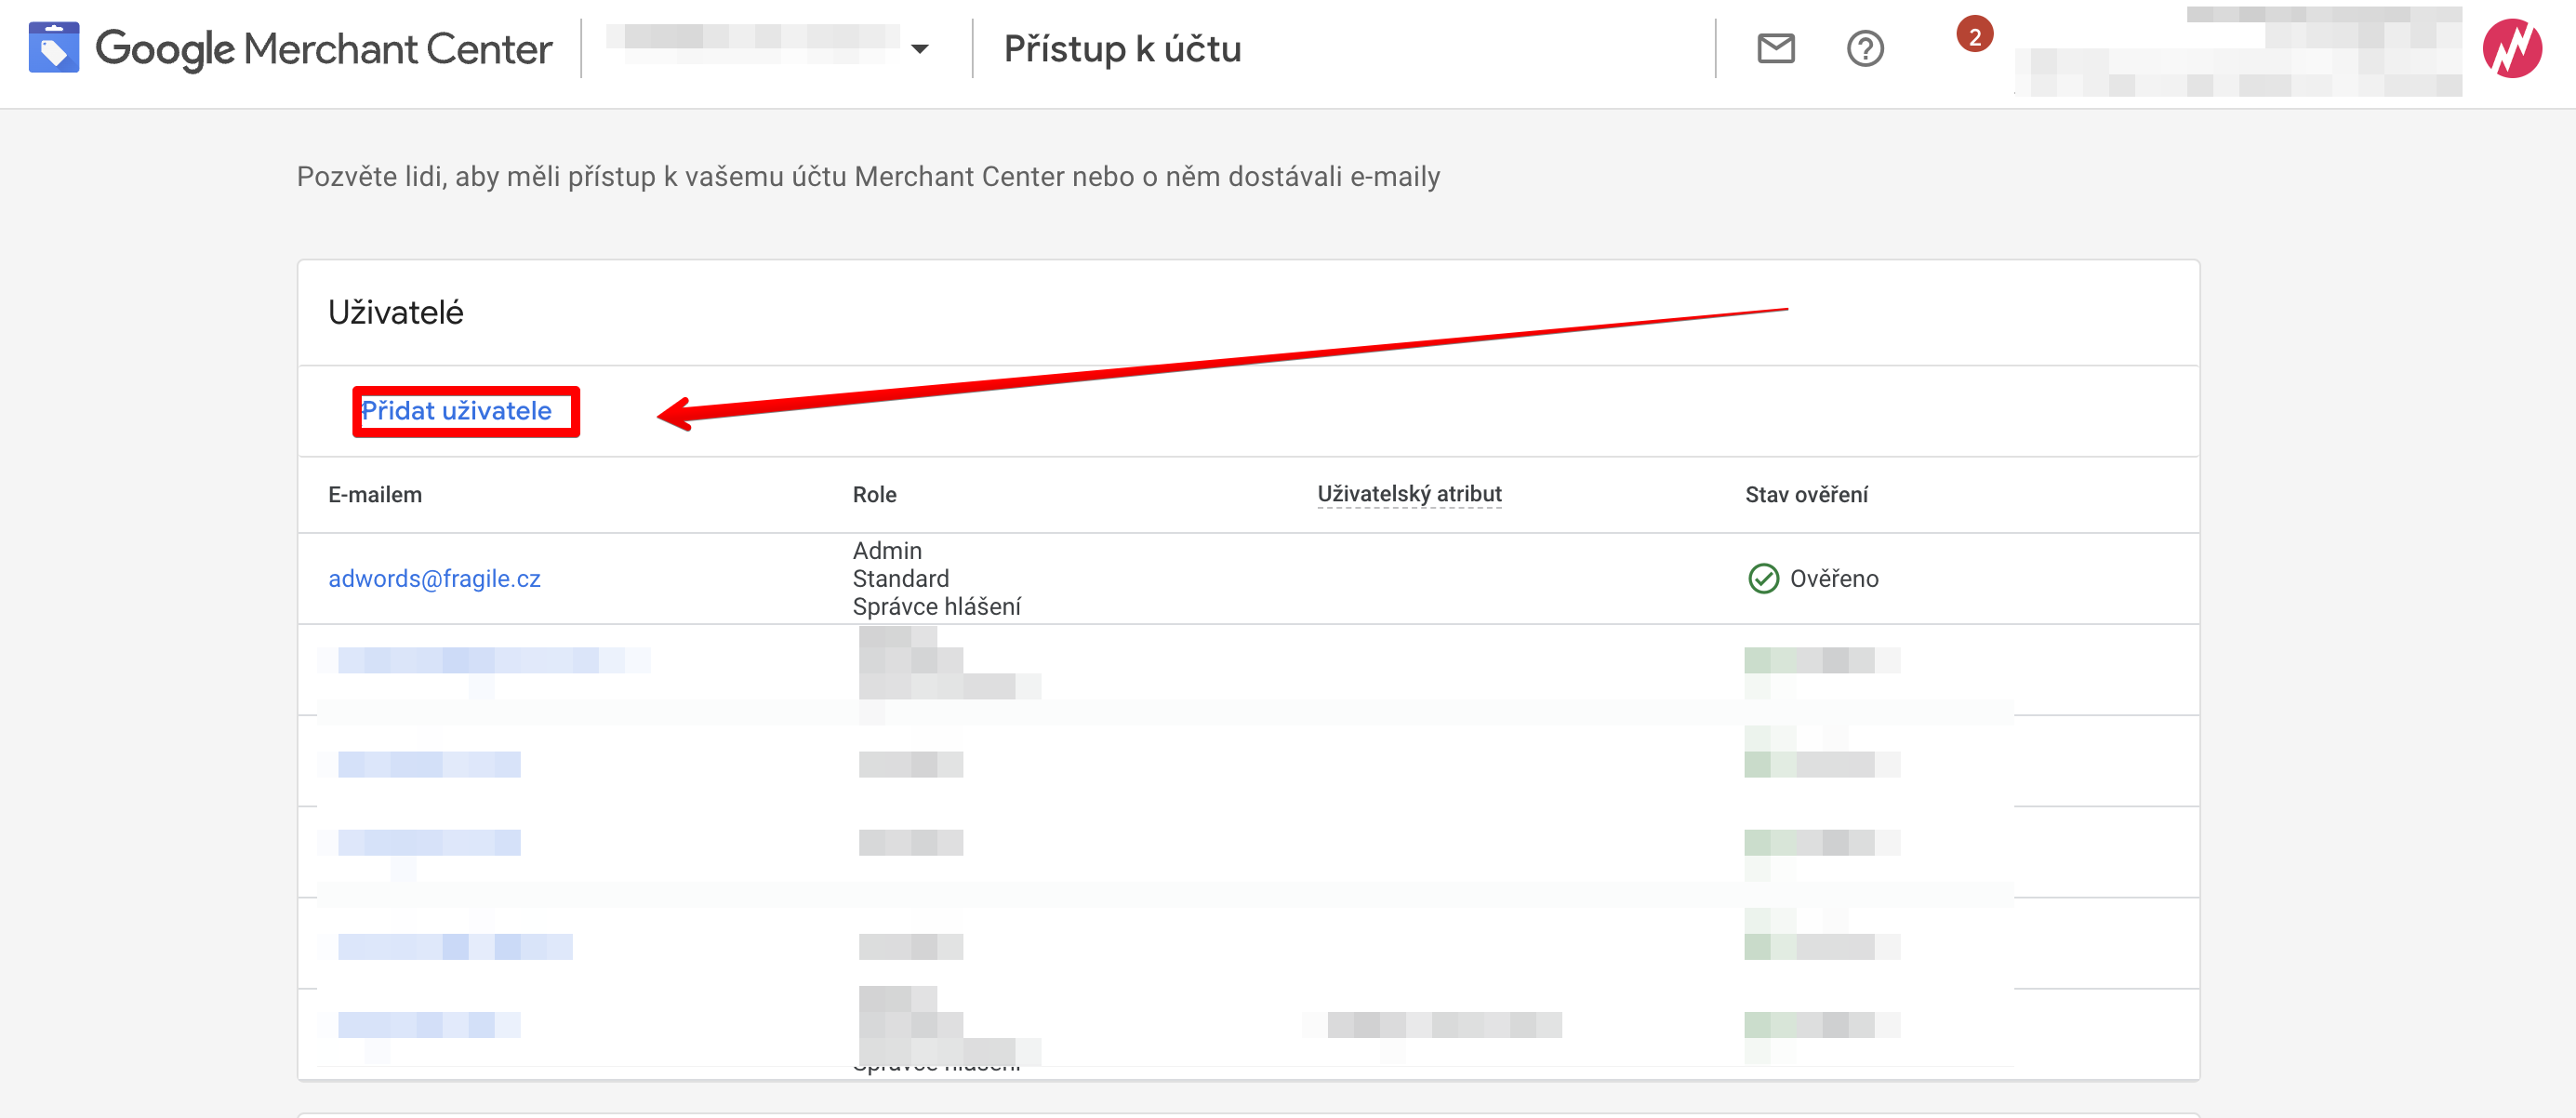Click the "Uživatelé" section heading
Viewport: 2576px width, 1118px height.
[395, 313]
